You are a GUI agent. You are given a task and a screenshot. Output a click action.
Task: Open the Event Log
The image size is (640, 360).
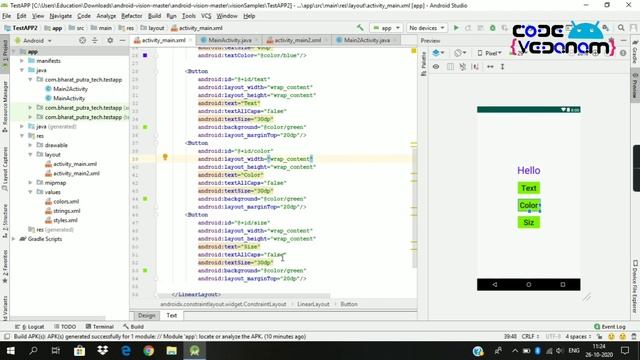(x=609, y=327)
